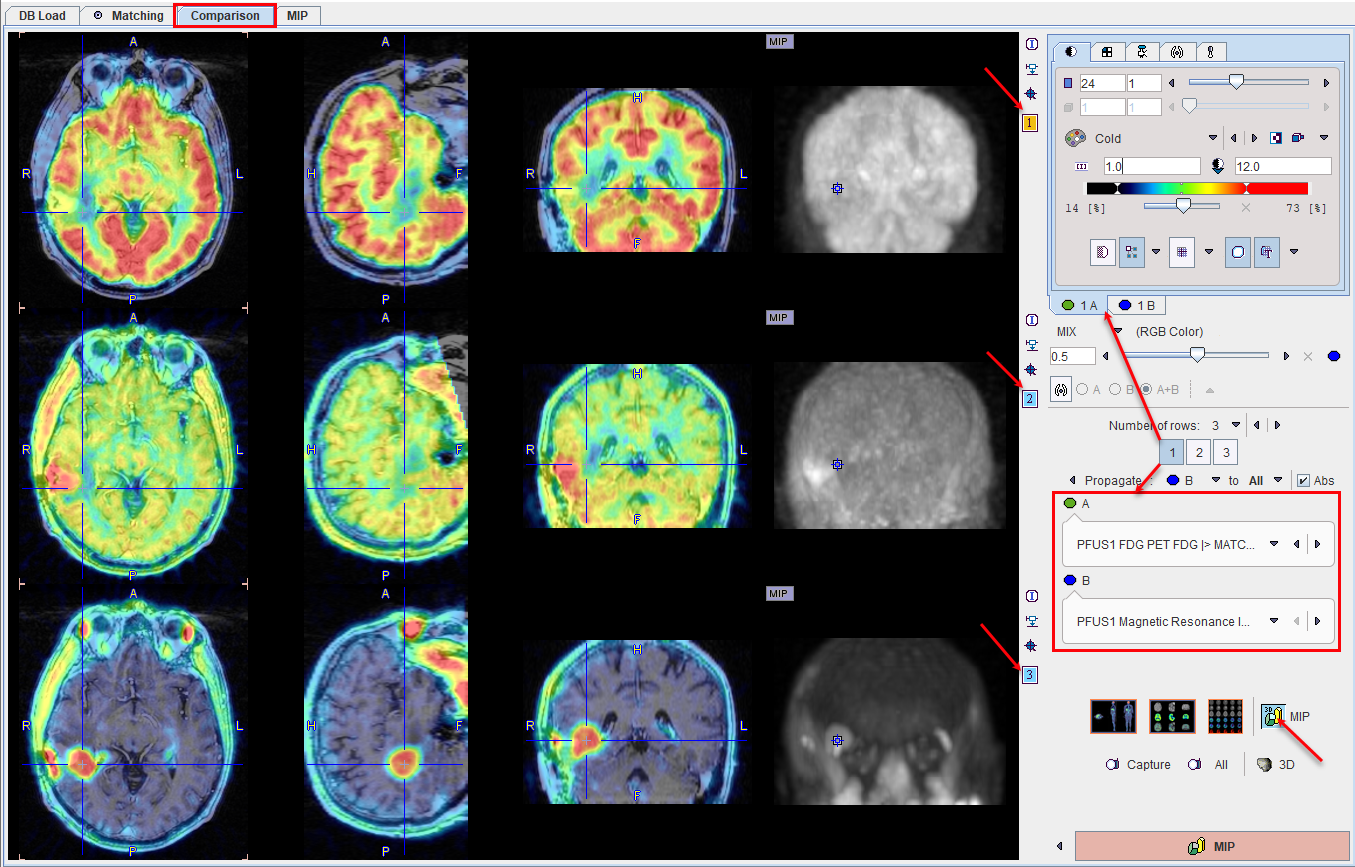Open the thermometer-like fifth panel tab
Screen dimensions: 1355x867
click(1210, 51)
